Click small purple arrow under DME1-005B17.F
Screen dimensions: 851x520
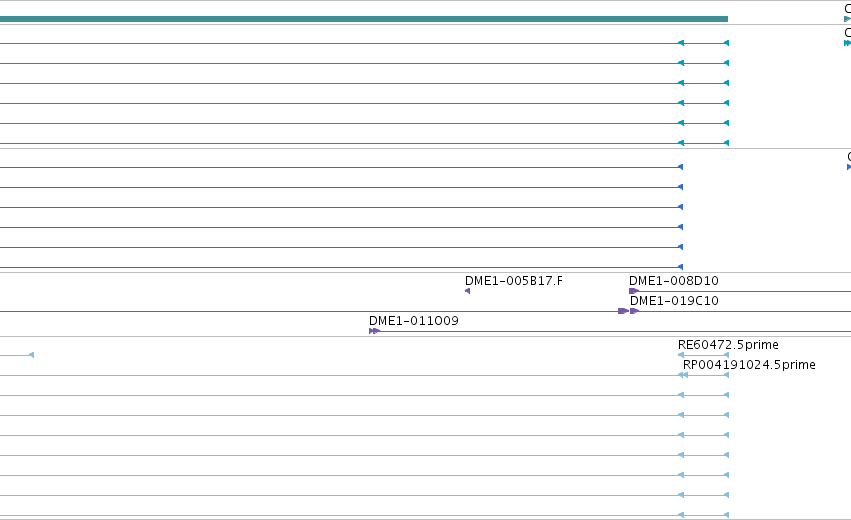[467, 291]
